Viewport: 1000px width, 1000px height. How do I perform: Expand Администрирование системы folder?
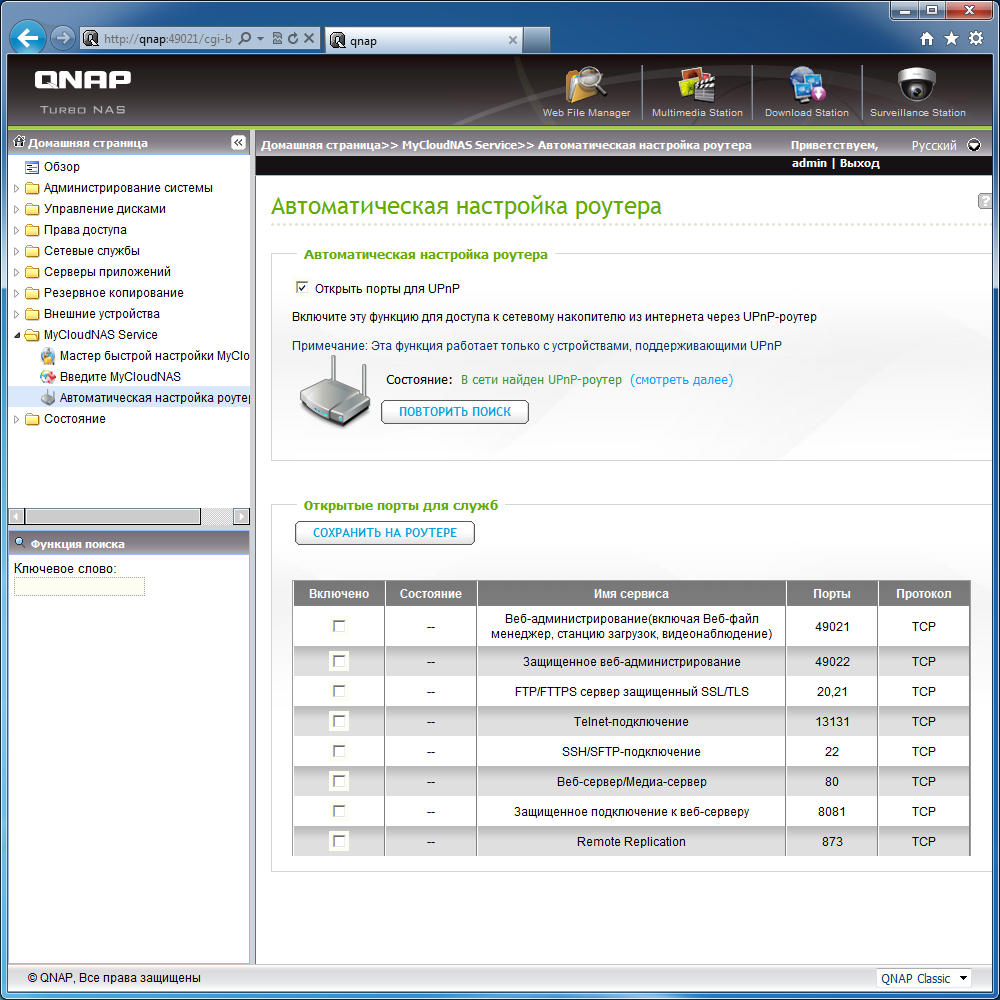pyautogui.click(x=17, y=188)
